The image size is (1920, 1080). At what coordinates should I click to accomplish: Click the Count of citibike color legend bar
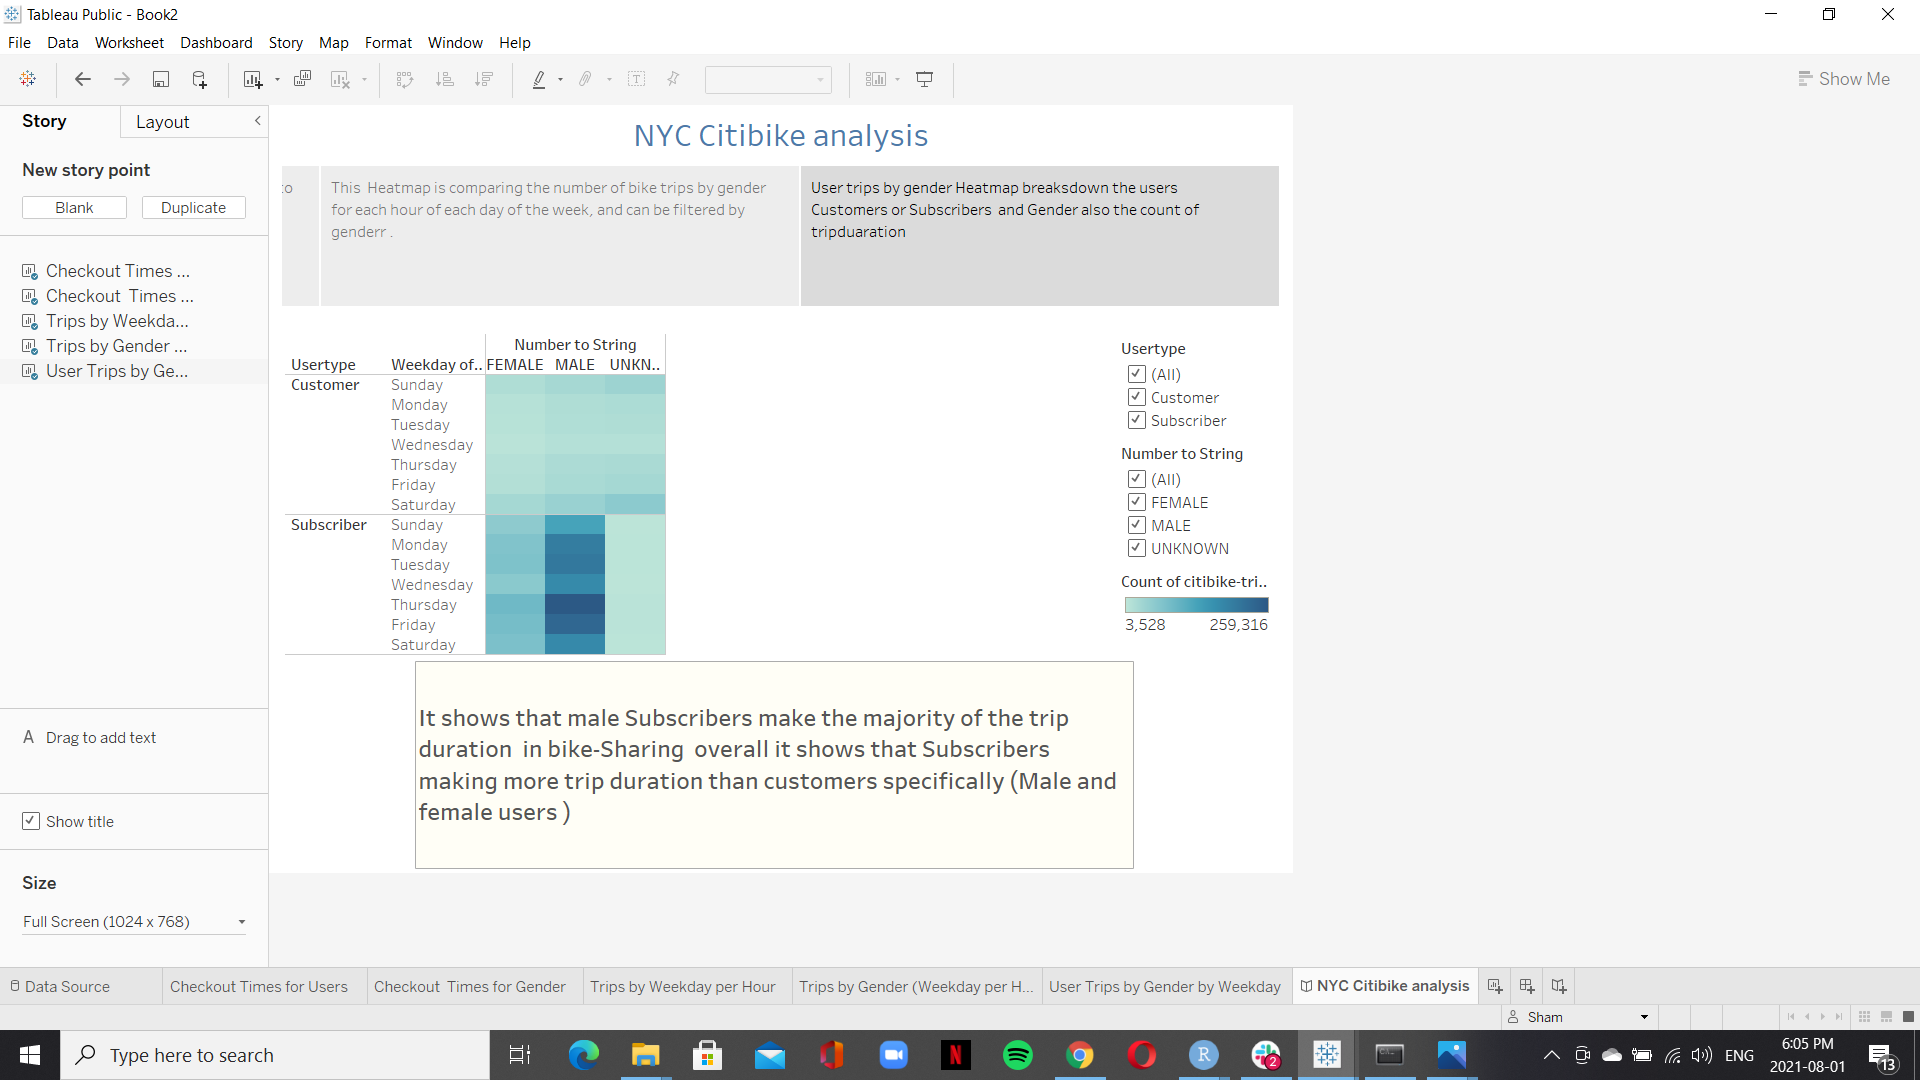point(1196,605)
